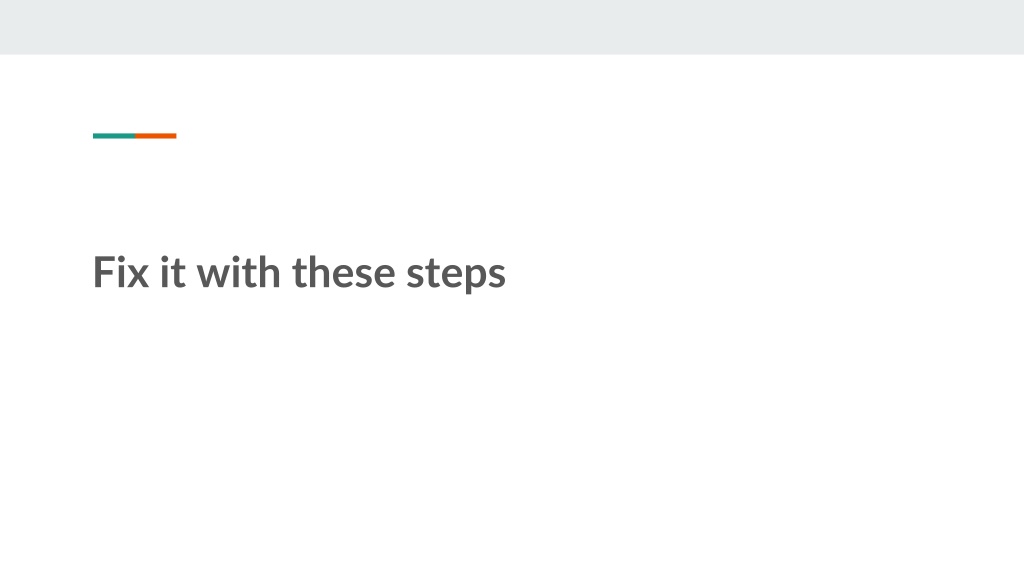The image size is (1024, 576).
Task: Select the two-tone accent line above title
Action: (135, 136)
